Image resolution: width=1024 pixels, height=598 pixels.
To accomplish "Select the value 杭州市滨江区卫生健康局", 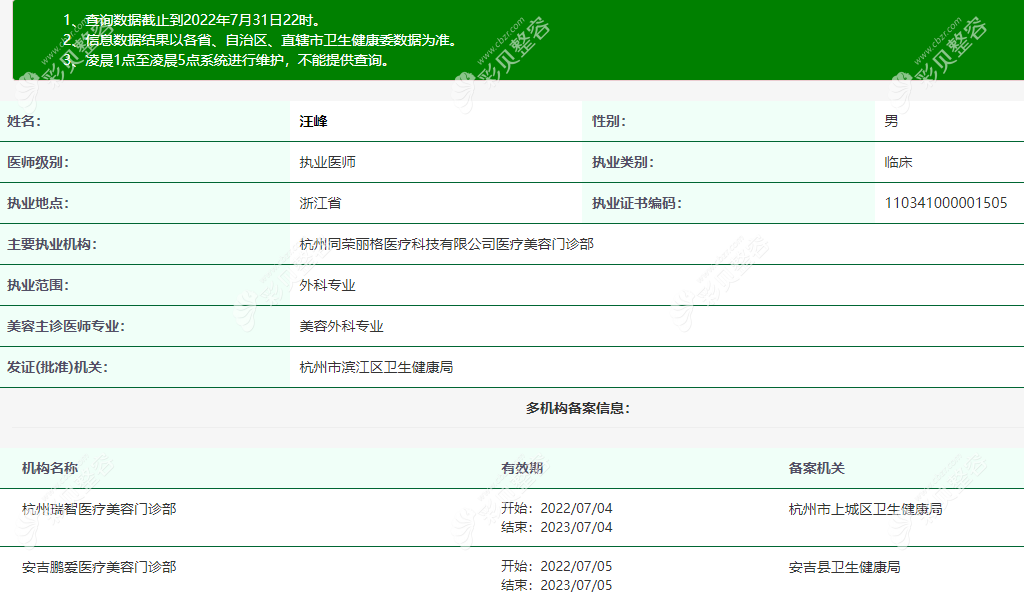I will [376, 368].
